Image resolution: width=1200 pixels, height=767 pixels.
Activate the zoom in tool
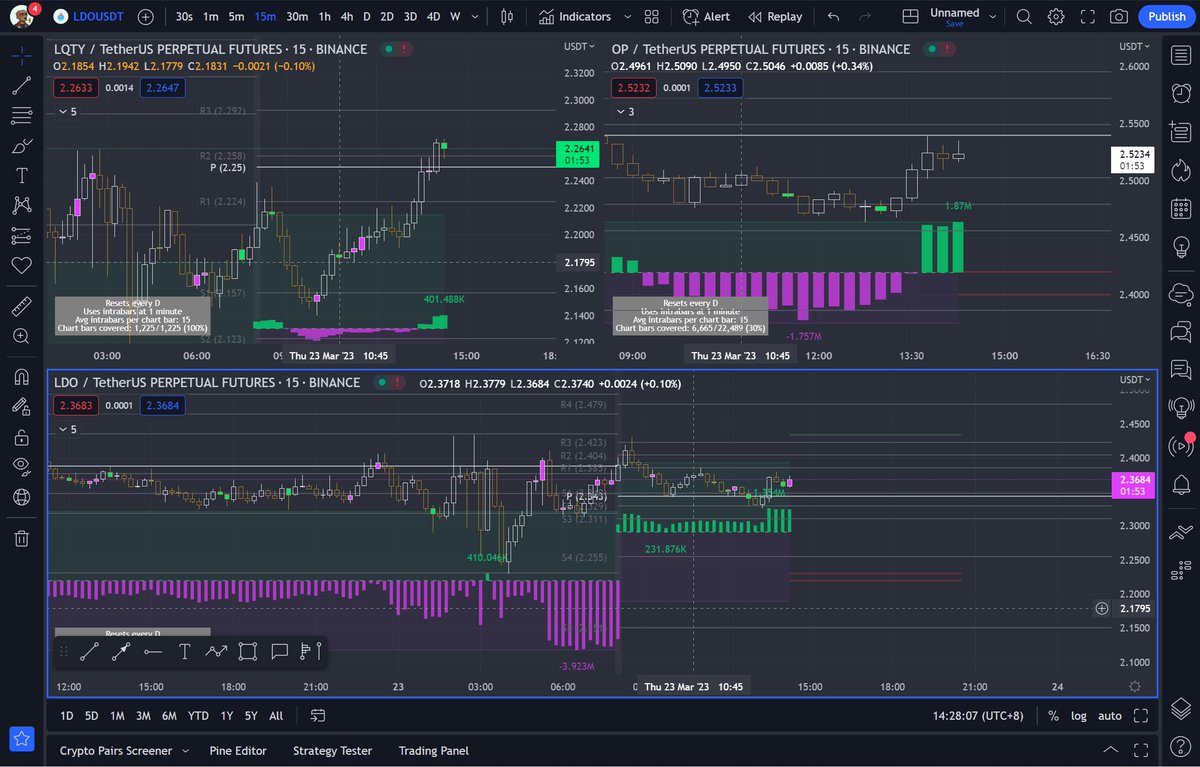coord(21,336)
